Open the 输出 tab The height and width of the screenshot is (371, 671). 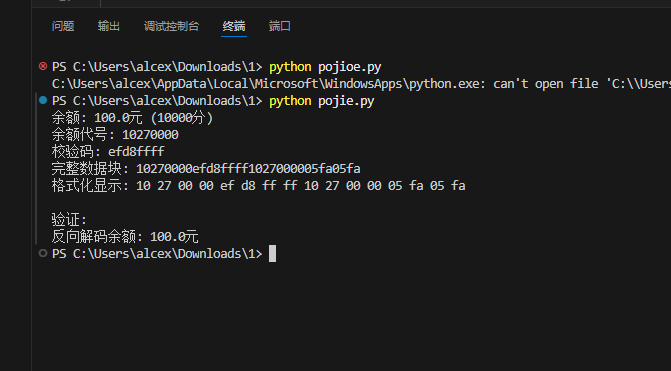pyautogui.click(x=109, y=26)
